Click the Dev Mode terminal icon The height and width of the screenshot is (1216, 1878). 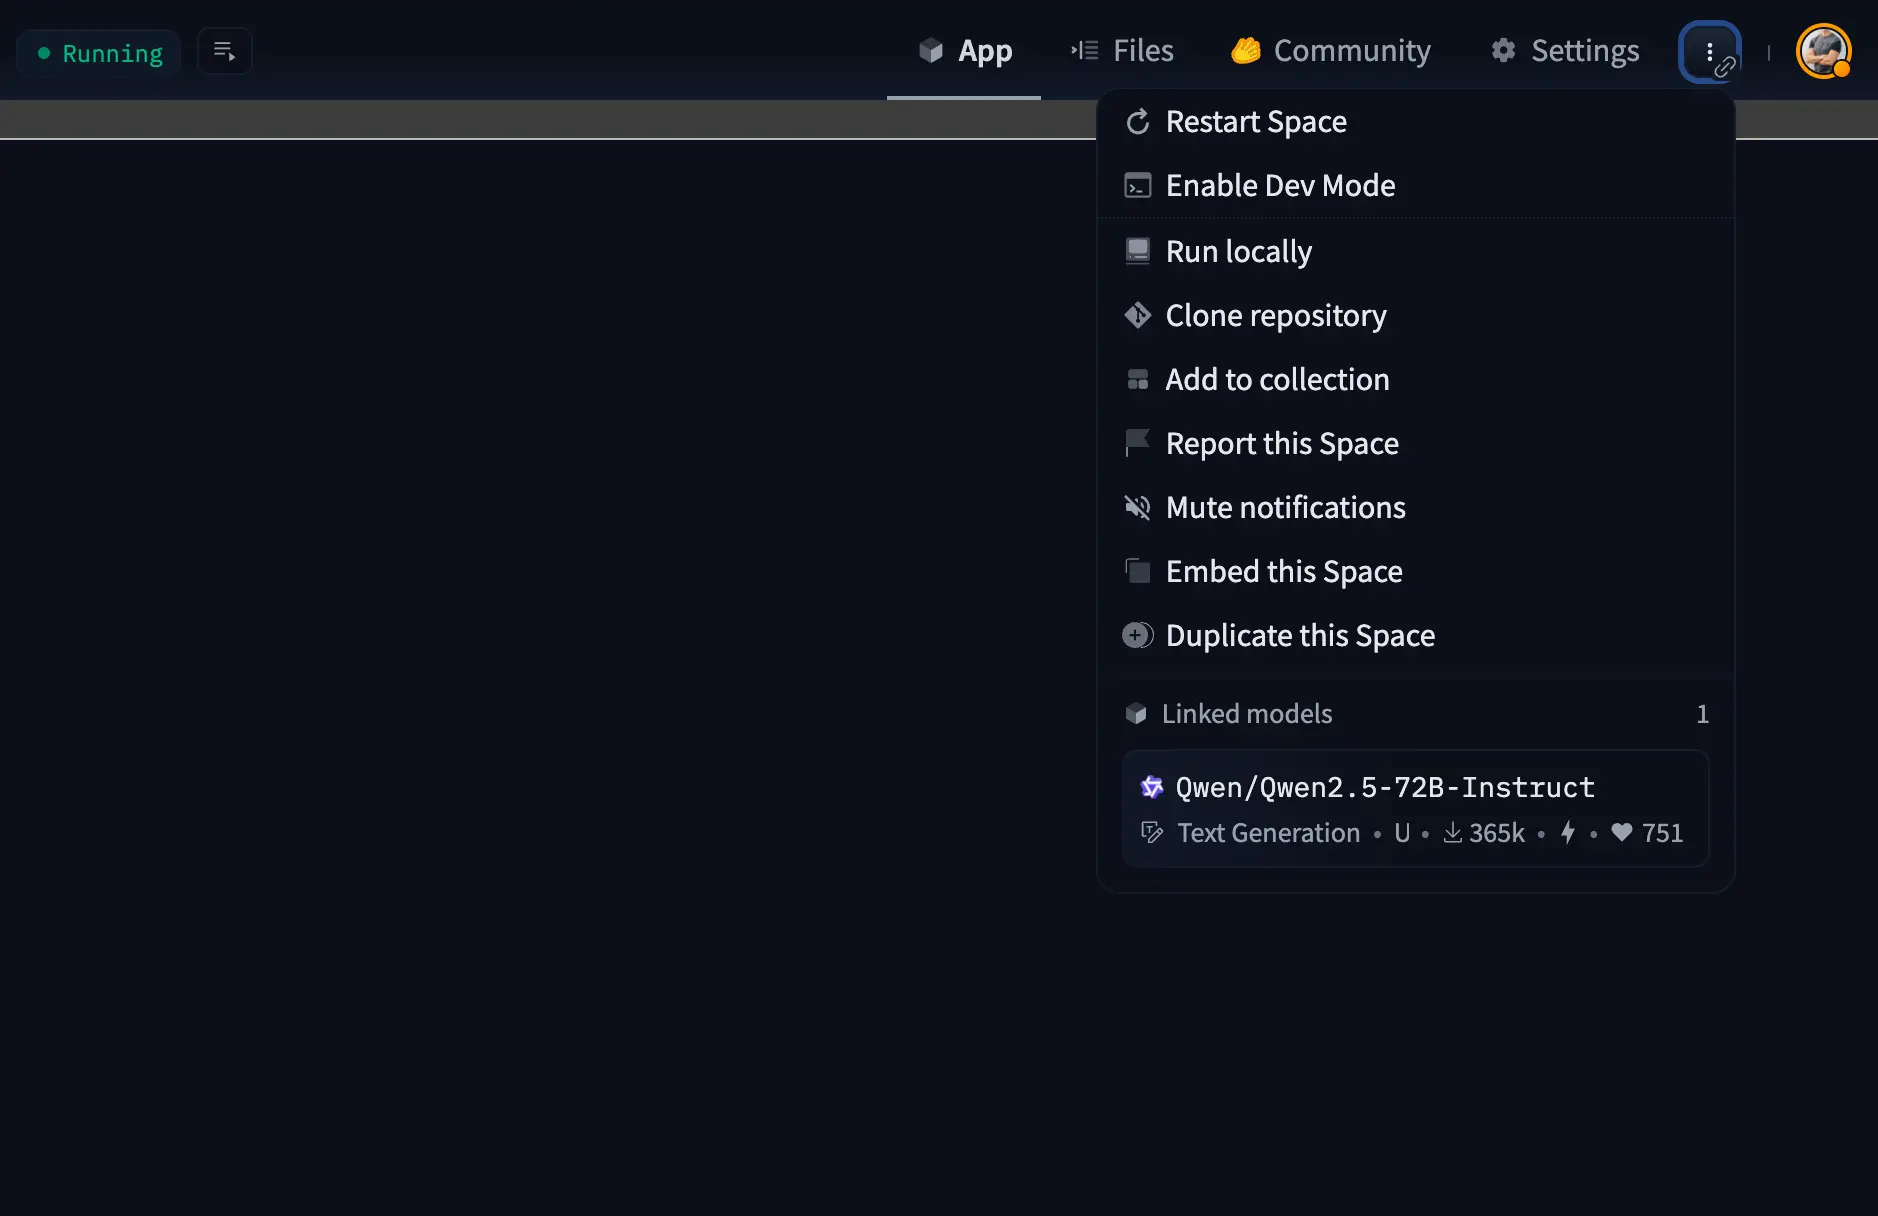tap(1138, 186)
